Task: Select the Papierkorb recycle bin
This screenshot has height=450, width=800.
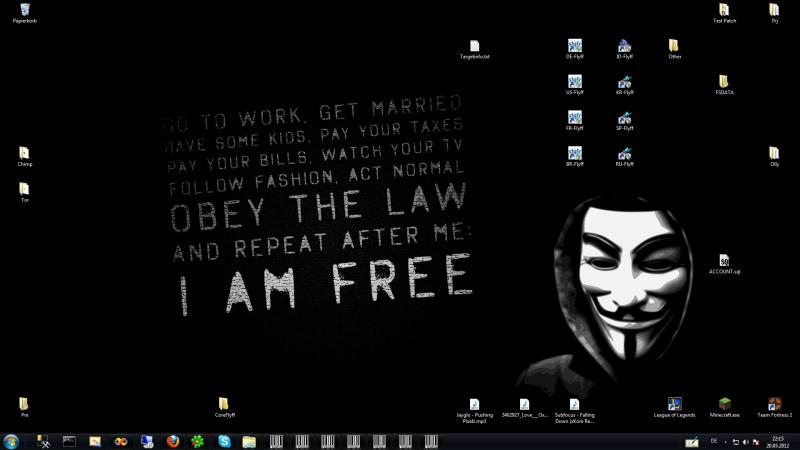Action: (x=24, y=11)
